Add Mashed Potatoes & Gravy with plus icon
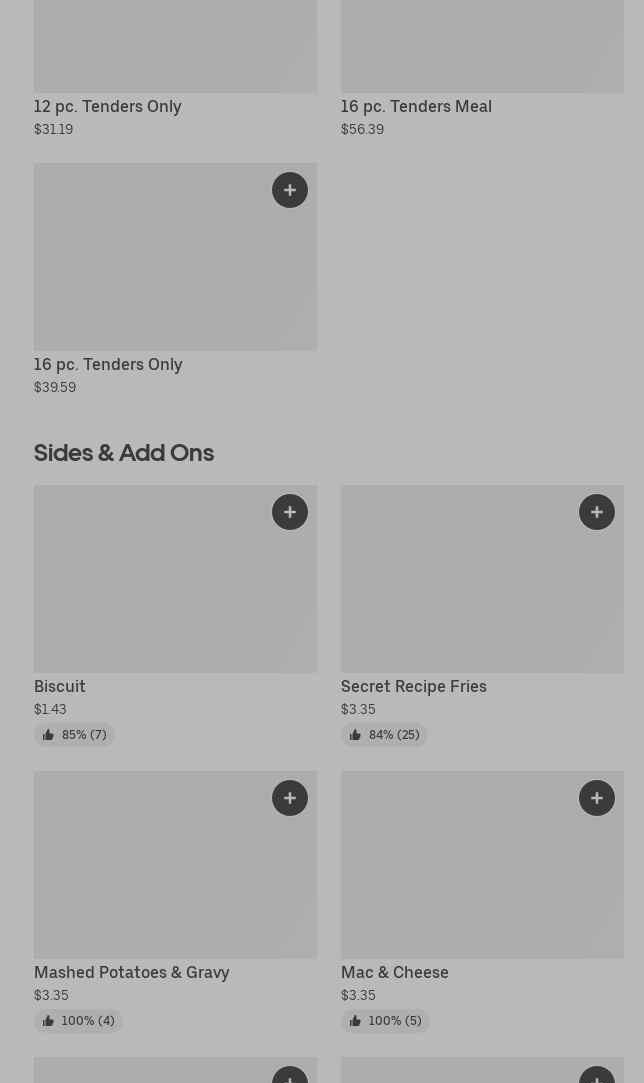This screenshot has height=1083, width=644. 290,798
